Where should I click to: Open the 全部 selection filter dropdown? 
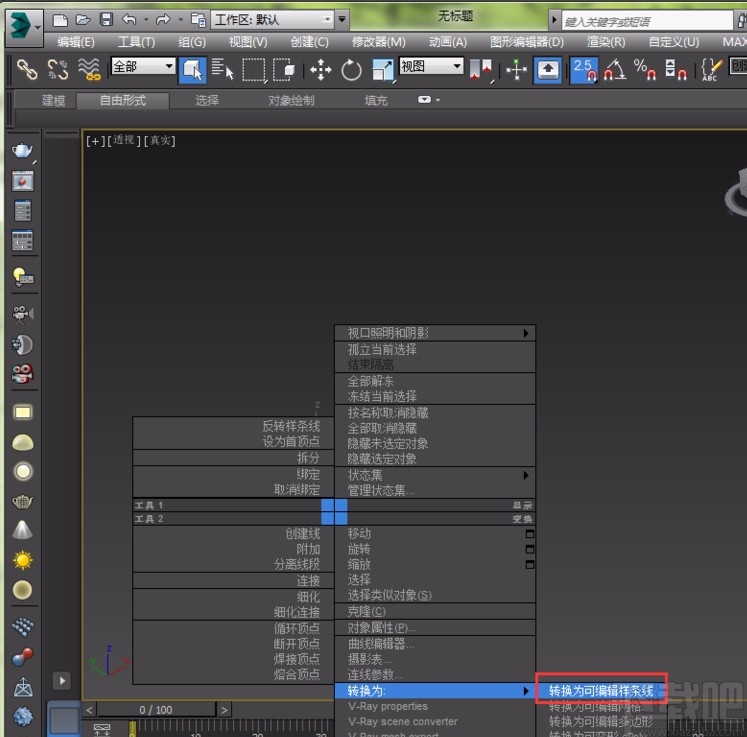pos(143,66)
